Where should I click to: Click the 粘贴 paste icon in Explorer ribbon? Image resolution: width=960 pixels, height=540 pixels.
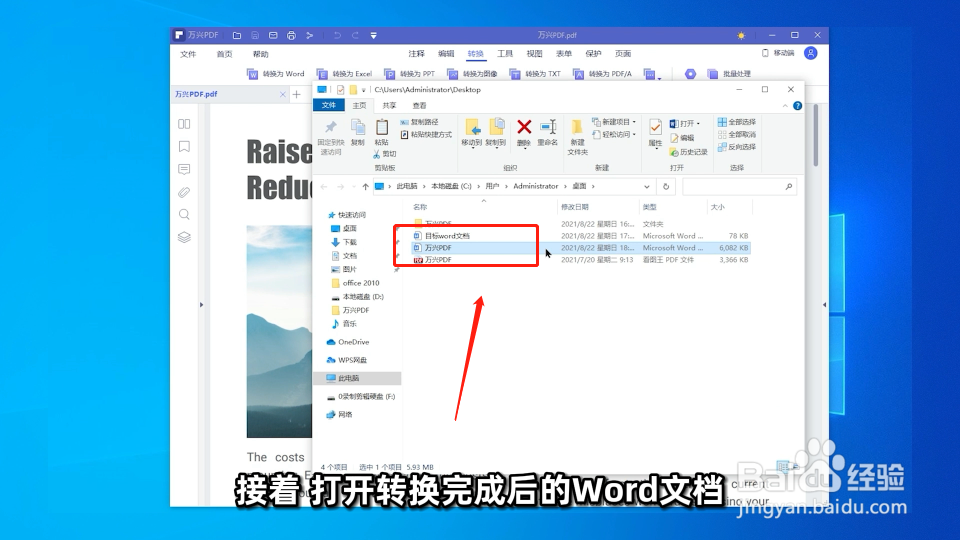click(x=381, y=133)
